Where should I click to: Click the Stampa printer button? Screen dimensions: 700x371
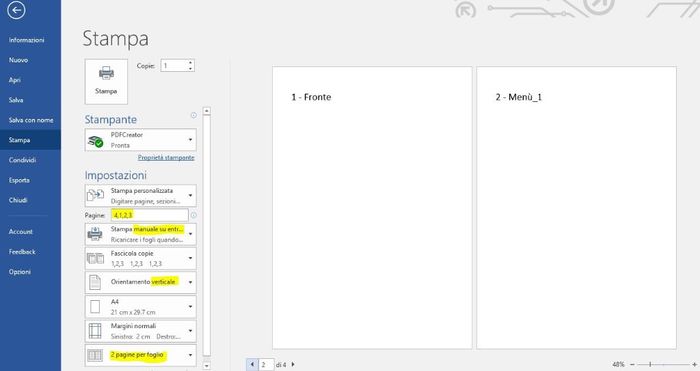coord(106,81)
